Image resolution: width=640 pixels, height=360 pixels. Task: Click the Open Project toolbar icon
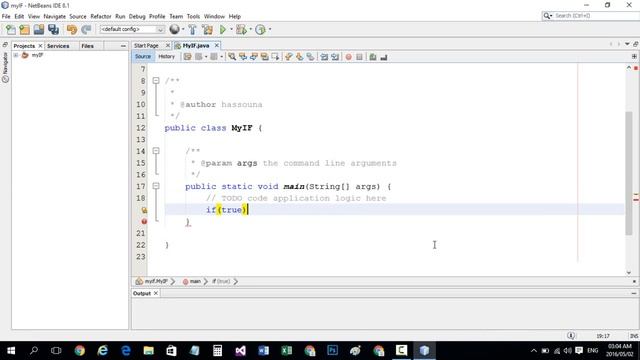(x=39, y=29)
